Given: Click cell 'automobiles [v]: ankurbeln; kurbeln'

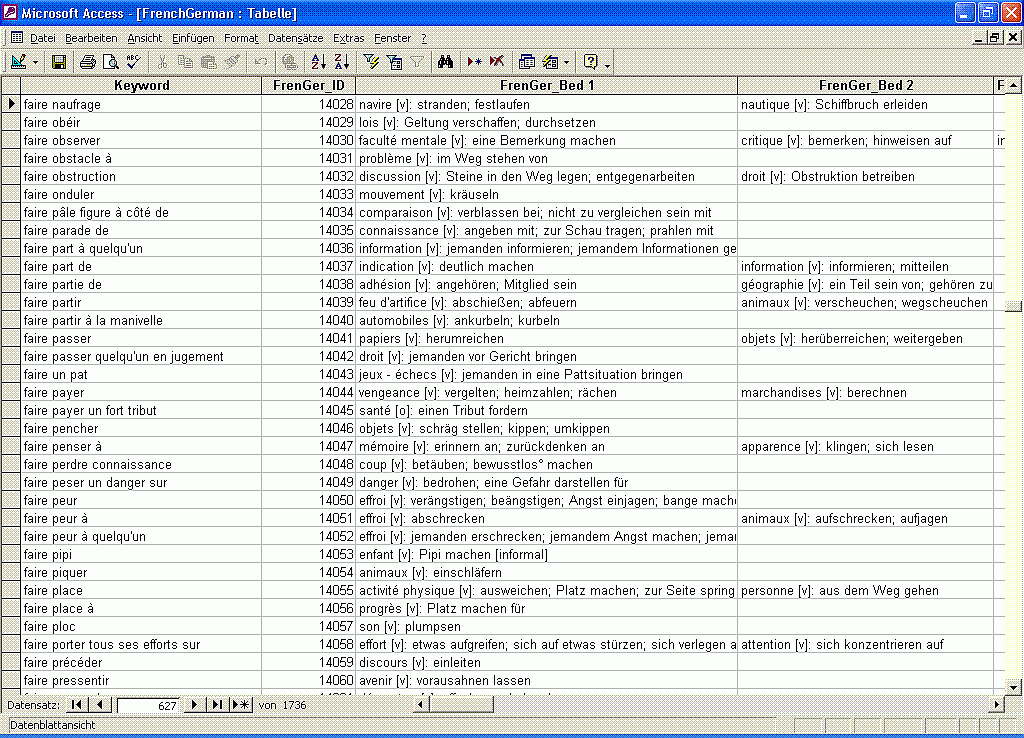Looking at the screenshot, I should 547,321.
